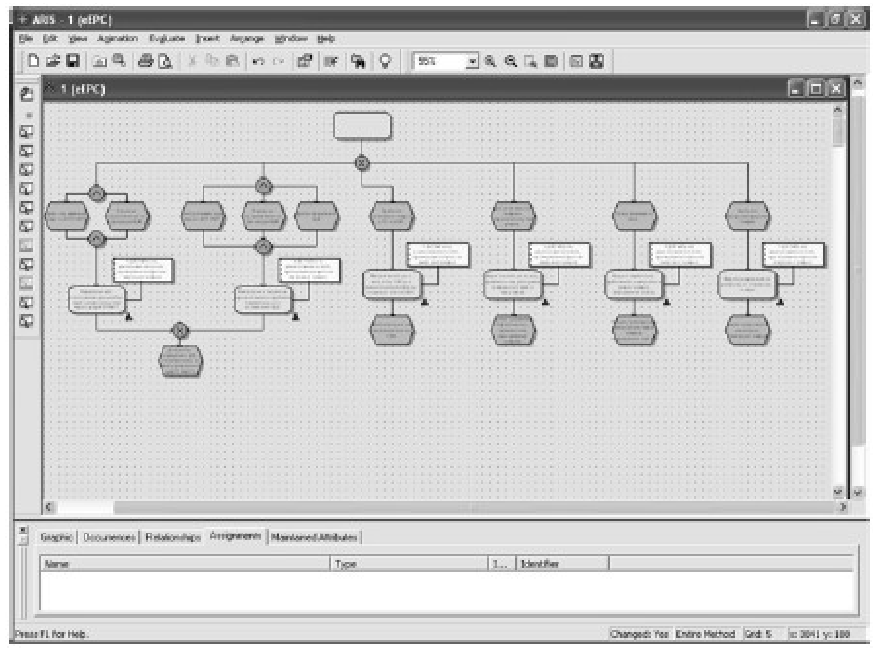
Task: Open the Edit menu
Action: coord(50,38)
